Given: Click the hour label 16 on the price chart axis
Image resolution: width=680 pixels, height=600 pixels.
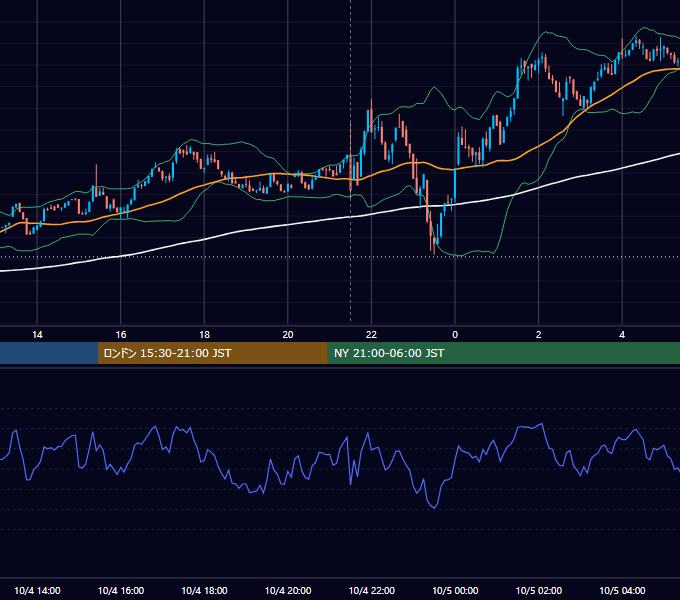Looking at the screenshot, I should pos(121,335).
